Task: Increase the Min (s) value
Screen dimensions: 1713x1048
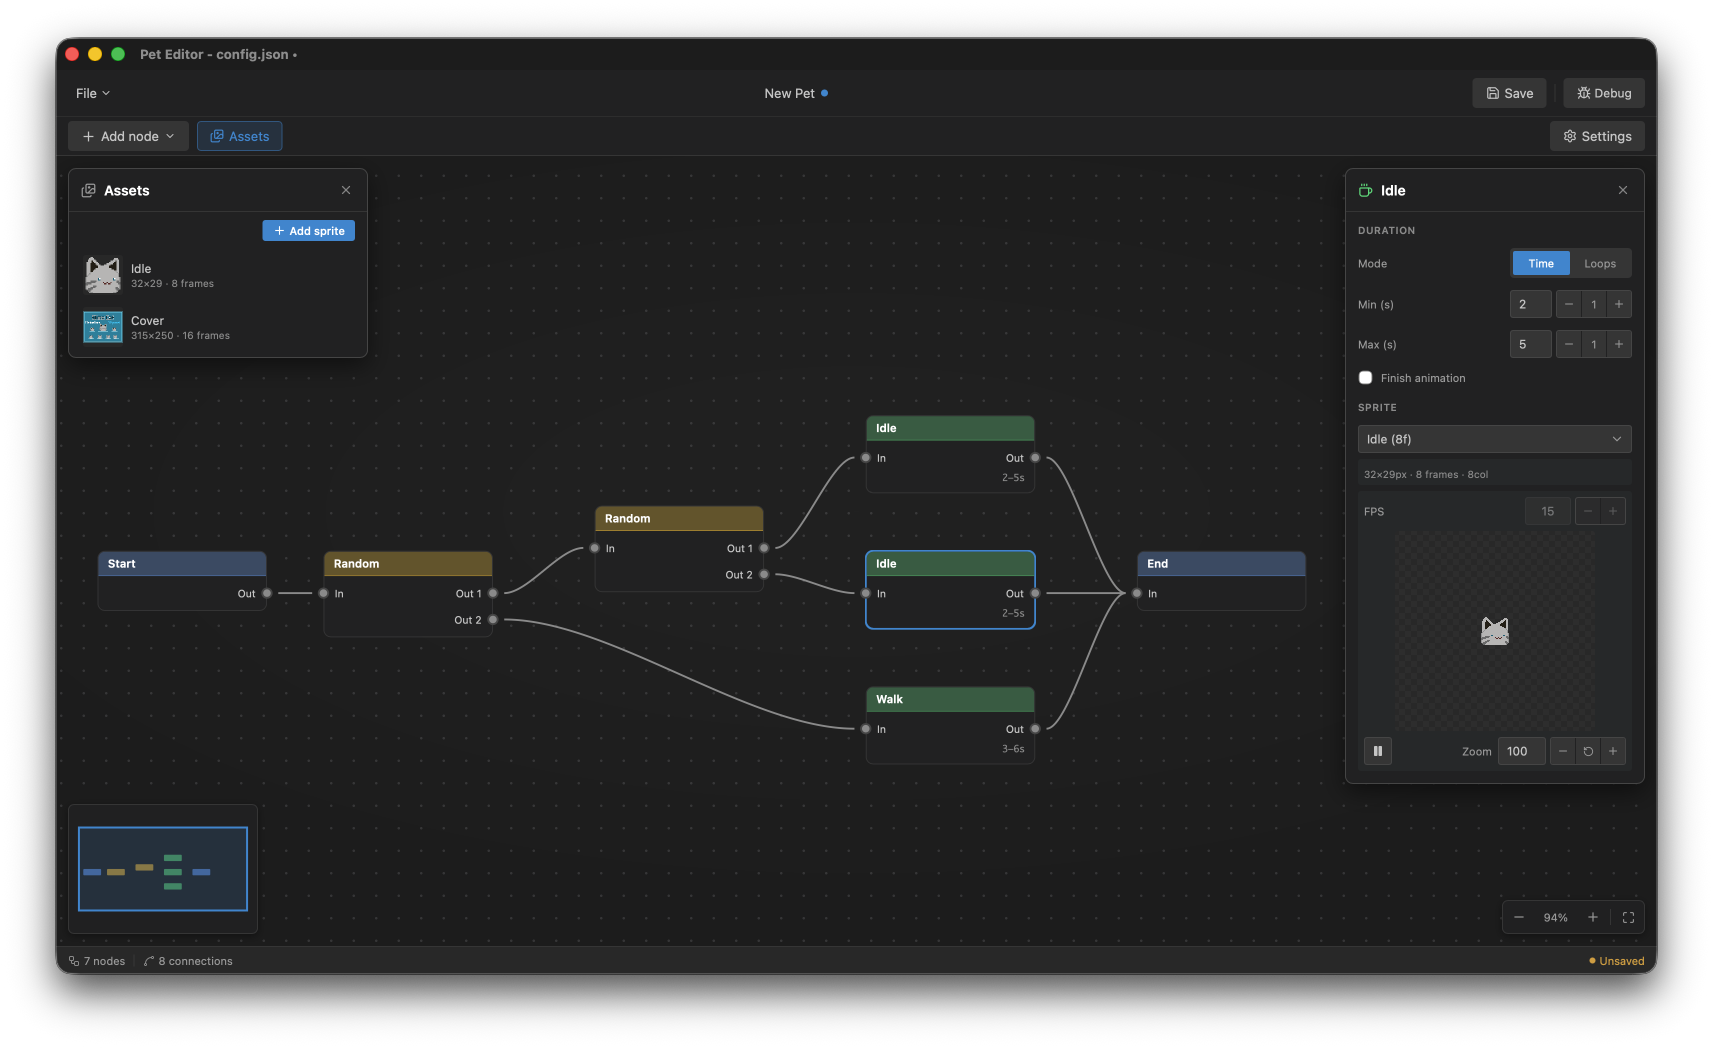Action: point(1618,304)
